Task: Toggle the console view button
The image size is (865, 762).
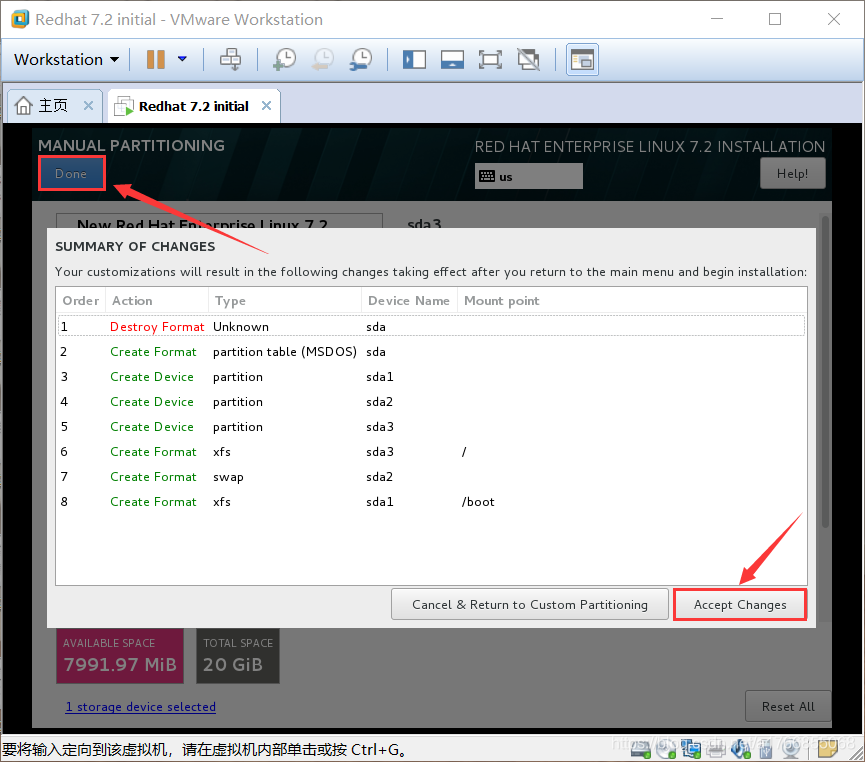Action: coord(582,59)
